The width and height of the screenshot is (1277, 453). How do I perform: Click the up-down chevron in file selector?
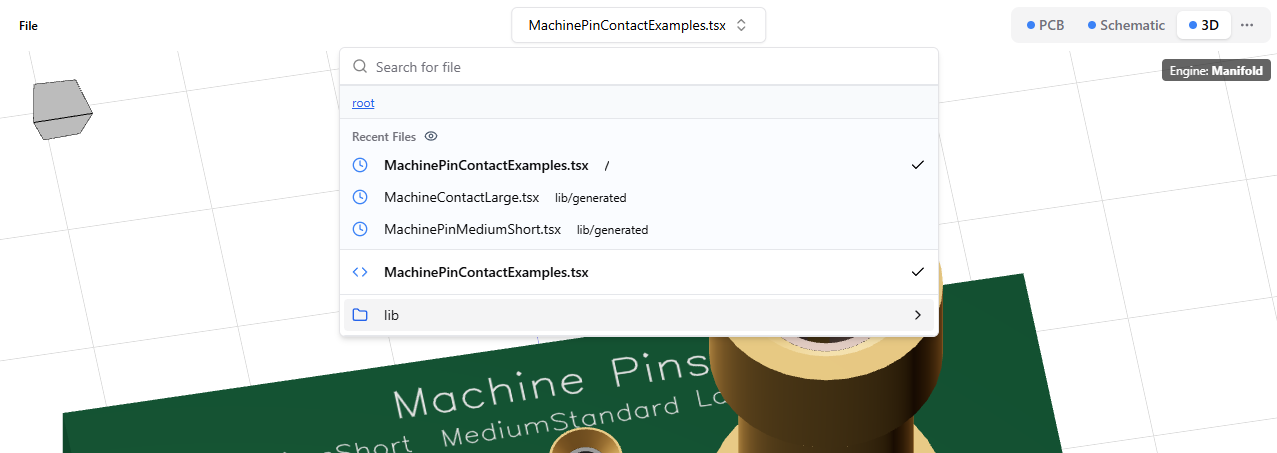(x=741, y=26)
